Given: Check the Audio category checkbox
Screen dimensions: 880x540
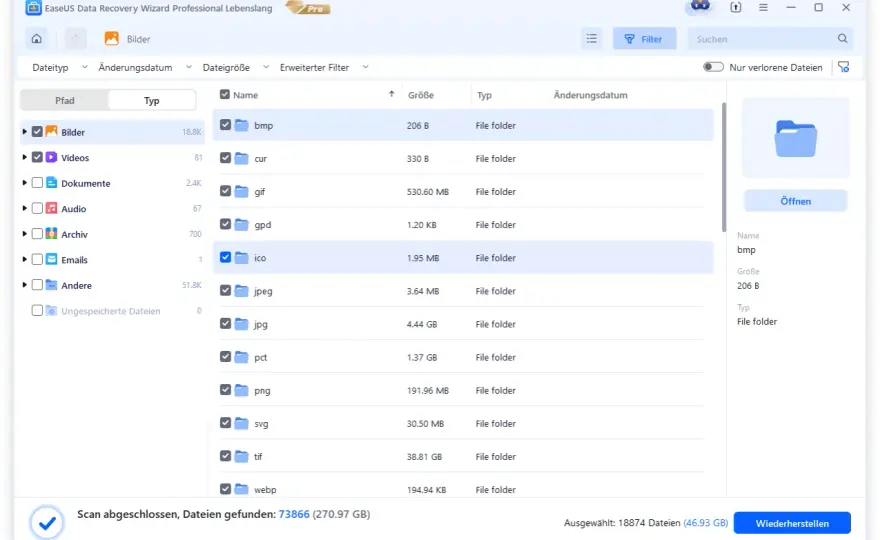Looking at the screenshot, I should point(37,208).
